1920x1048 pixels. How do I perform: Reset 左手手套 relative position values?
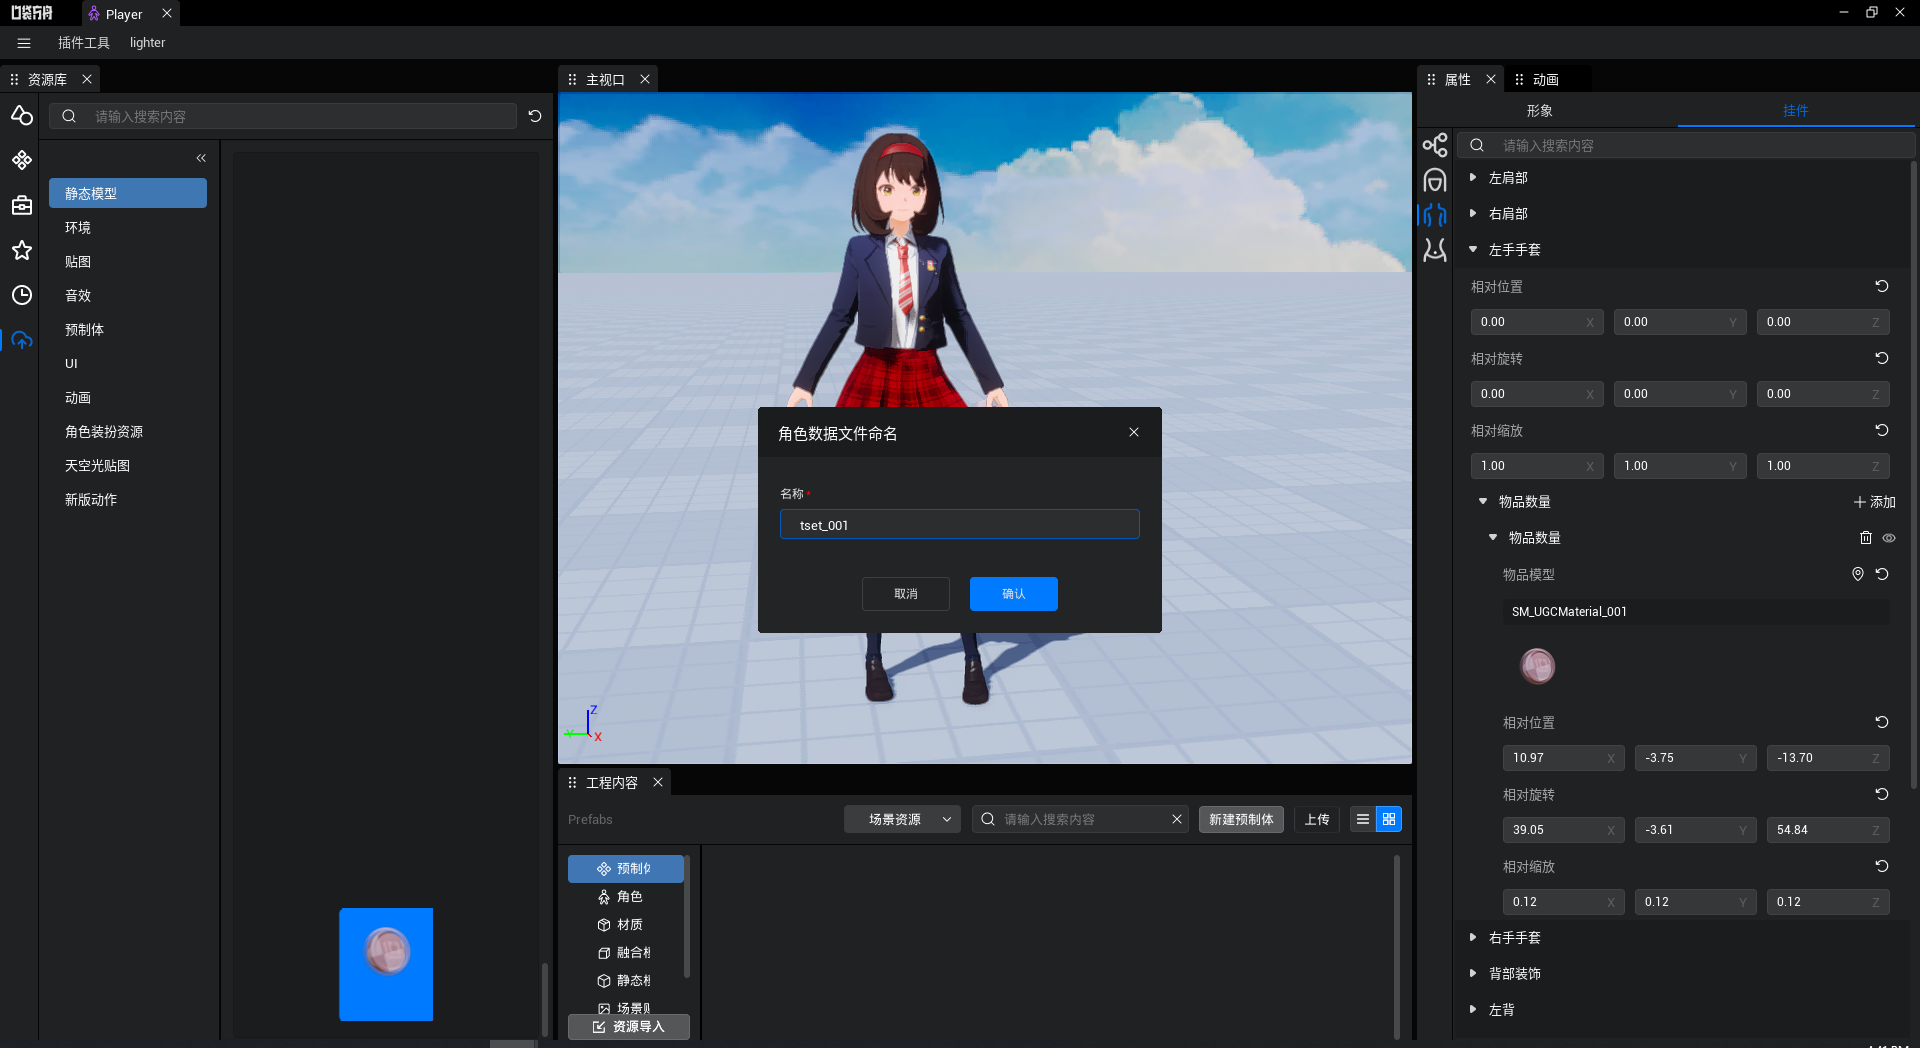point(1882,286)
